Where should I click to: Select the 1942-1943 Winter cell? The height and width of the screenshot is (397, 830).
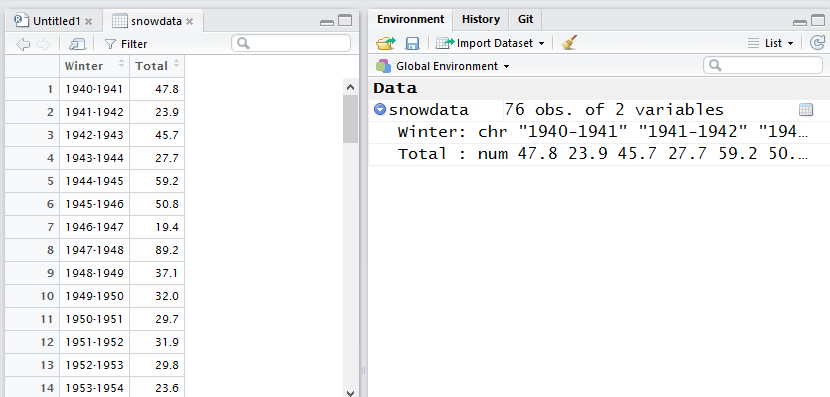tap(94, 135)
